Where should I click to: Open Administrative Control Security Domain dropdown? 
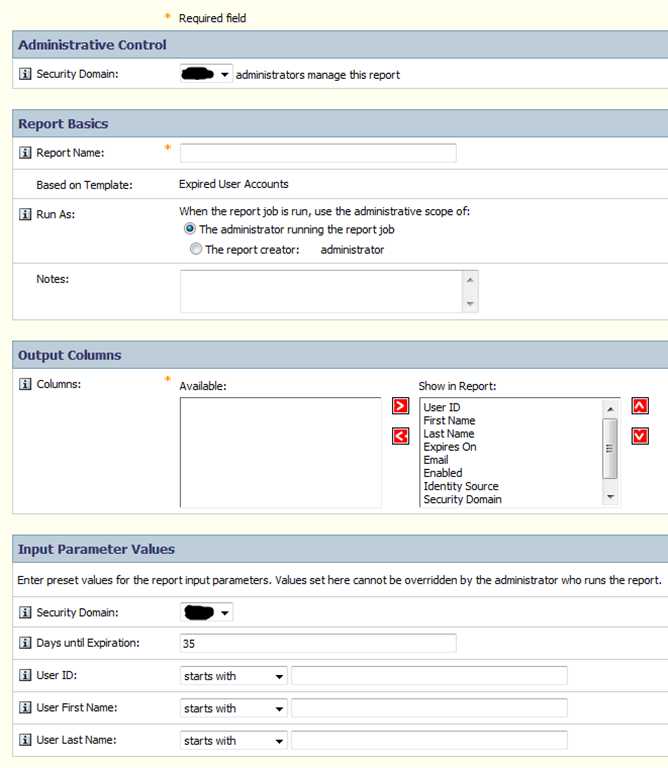(206, 74)
